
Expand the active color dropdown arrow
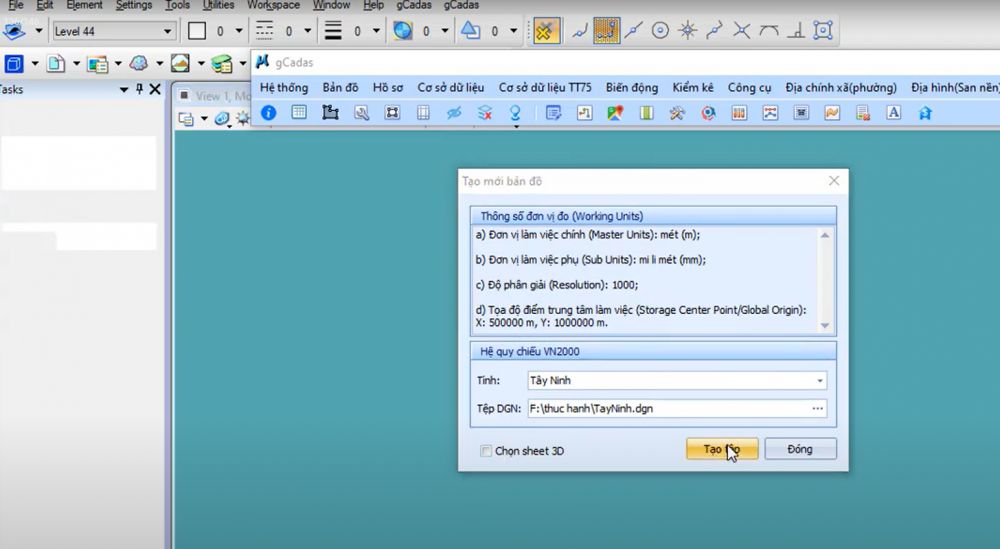[239, 31]
